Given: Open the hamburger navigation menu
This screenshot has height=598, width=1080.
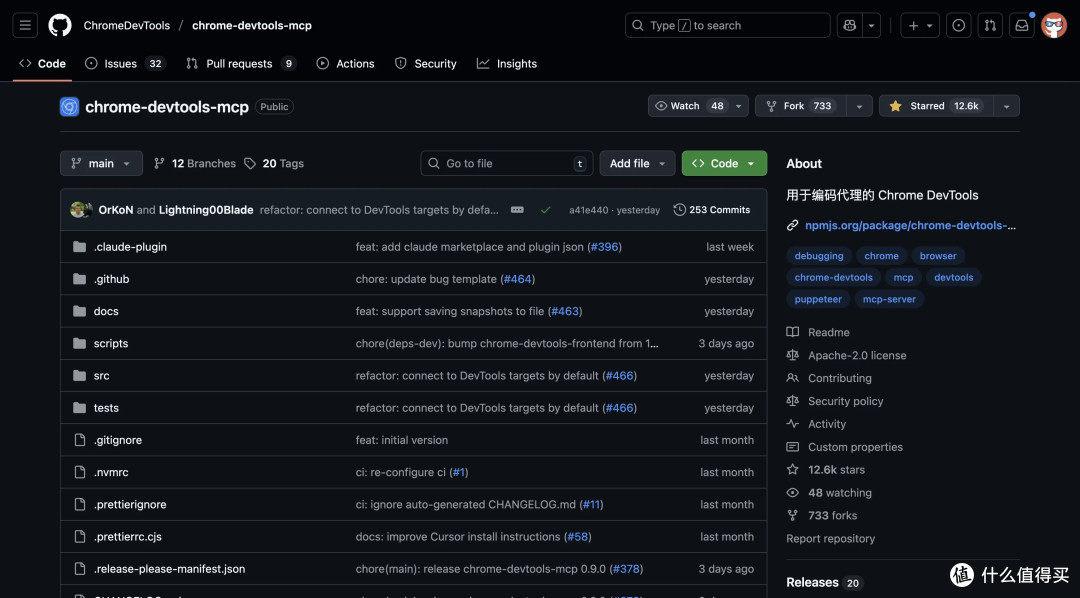Looking at the screenshot, I should (25, 25).
